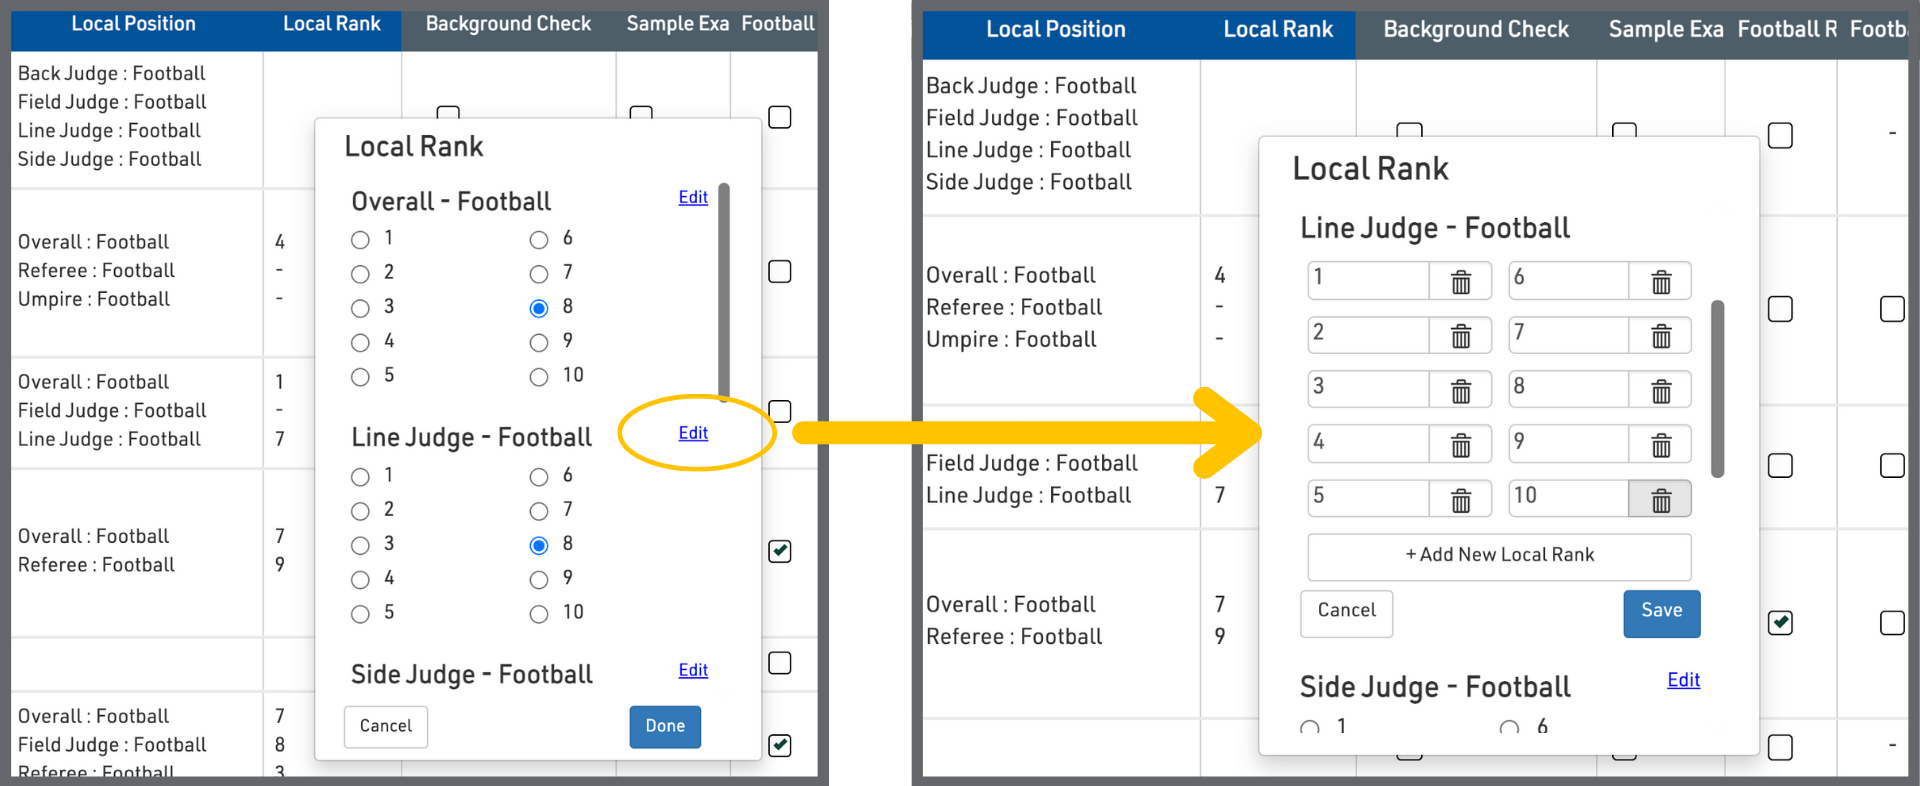1920x786 pixels.
Task: Click Save button in right dialog
Action: tap(1661, 612)
